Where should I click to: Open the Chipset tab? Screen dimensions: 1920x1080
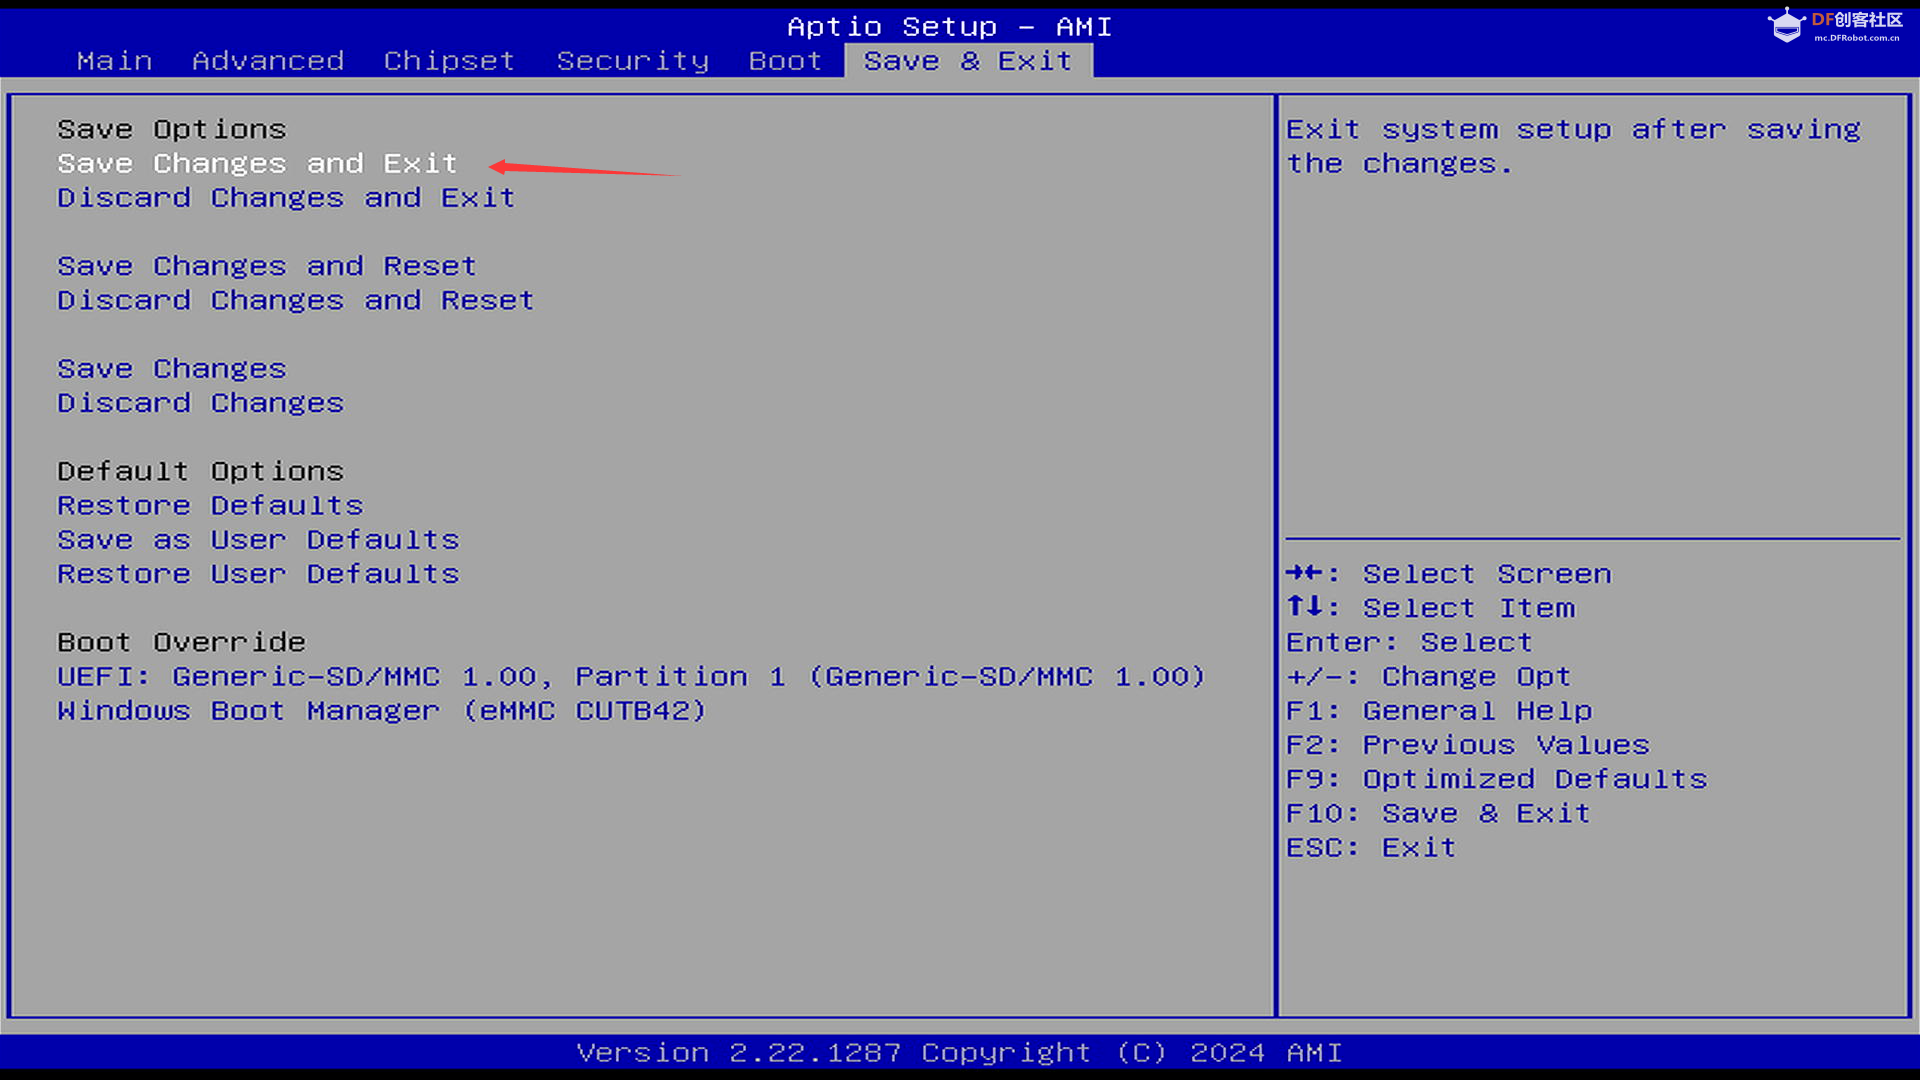pos(449,61)
